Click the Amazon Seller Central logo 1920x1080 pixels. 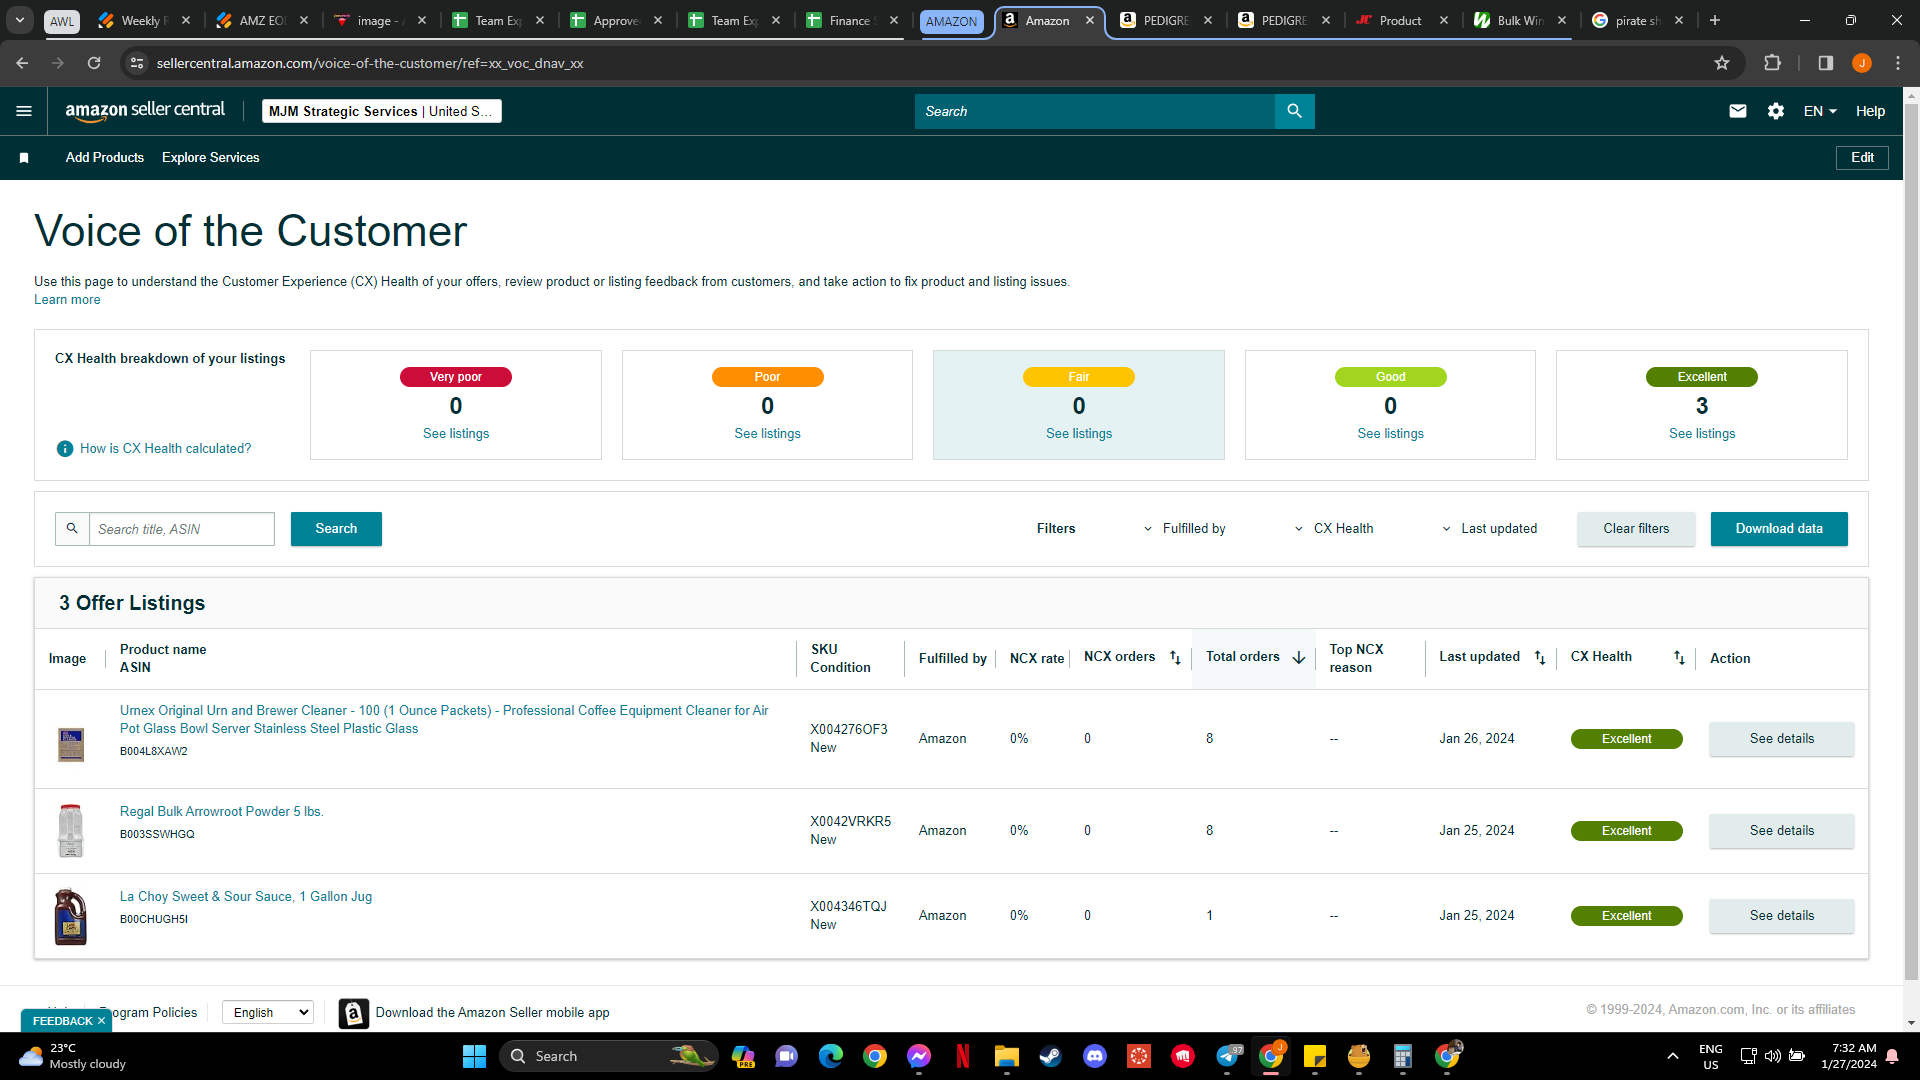pos(145,111)
